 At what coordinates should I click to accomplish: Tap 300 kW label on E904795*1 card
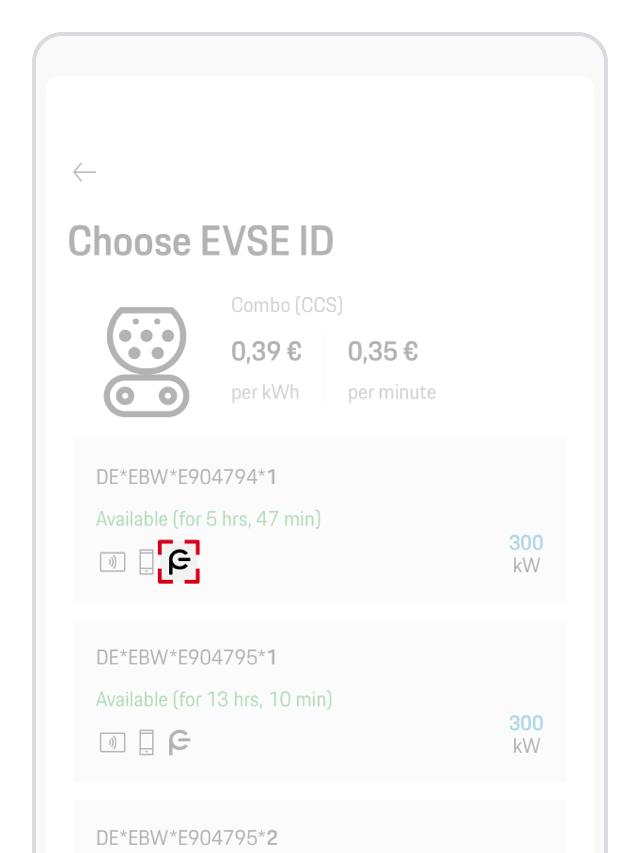pyautogui.click(x=526, y=734)
